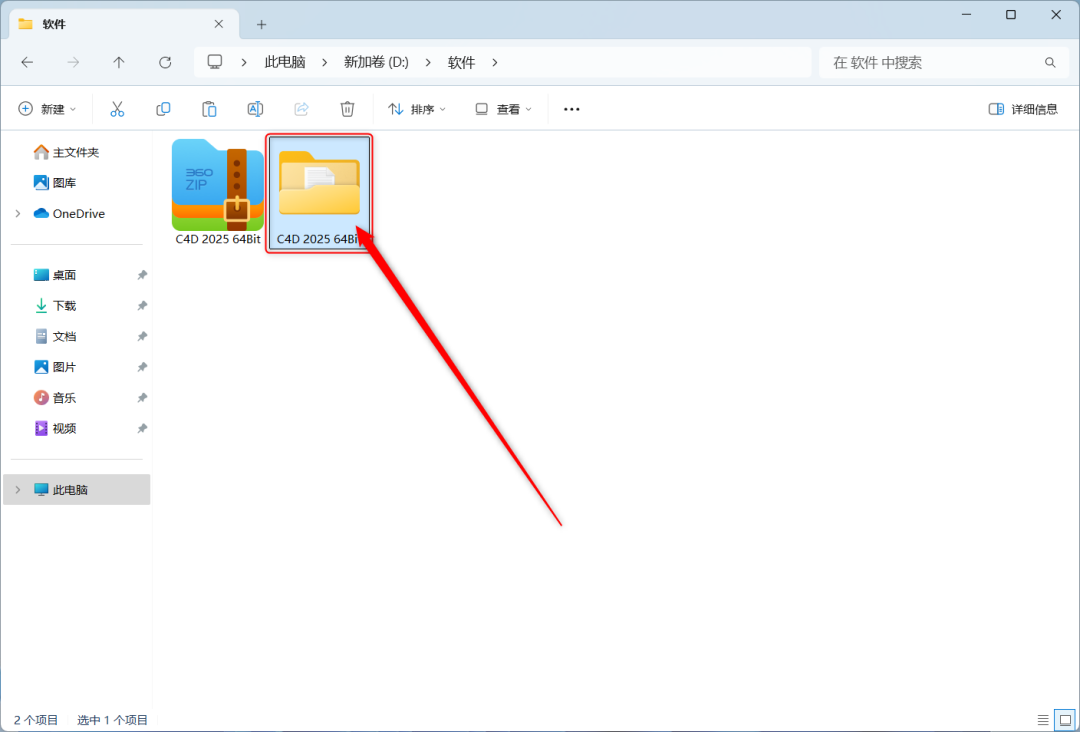Click 软件 in the breadcrumb path
Viewport: 1080px width, 732px height.
coord(461,63)
